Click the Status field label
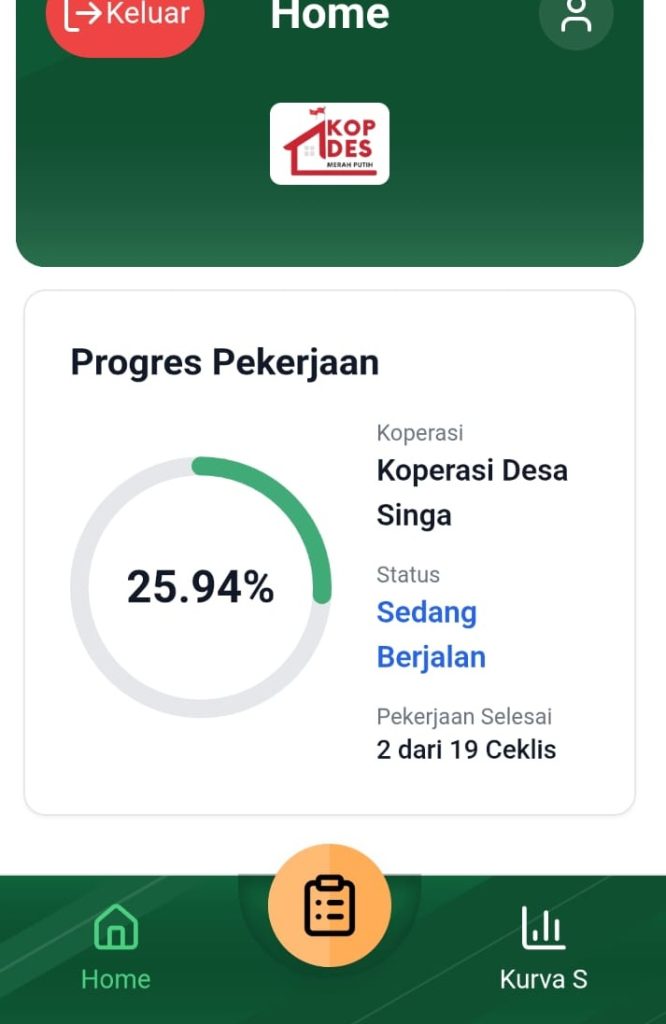666x1024 pixels. [x=408, y=575]
